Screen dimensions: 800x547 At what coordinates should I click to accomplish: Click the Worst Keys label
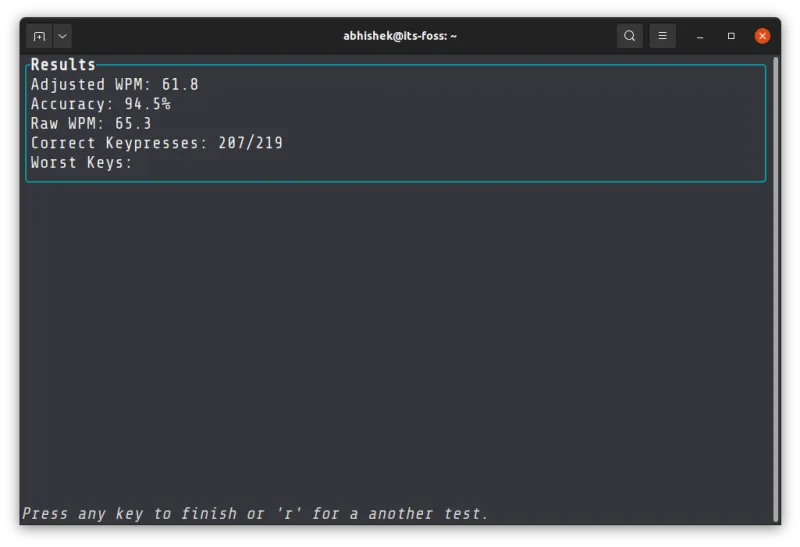tap(81, 163)
